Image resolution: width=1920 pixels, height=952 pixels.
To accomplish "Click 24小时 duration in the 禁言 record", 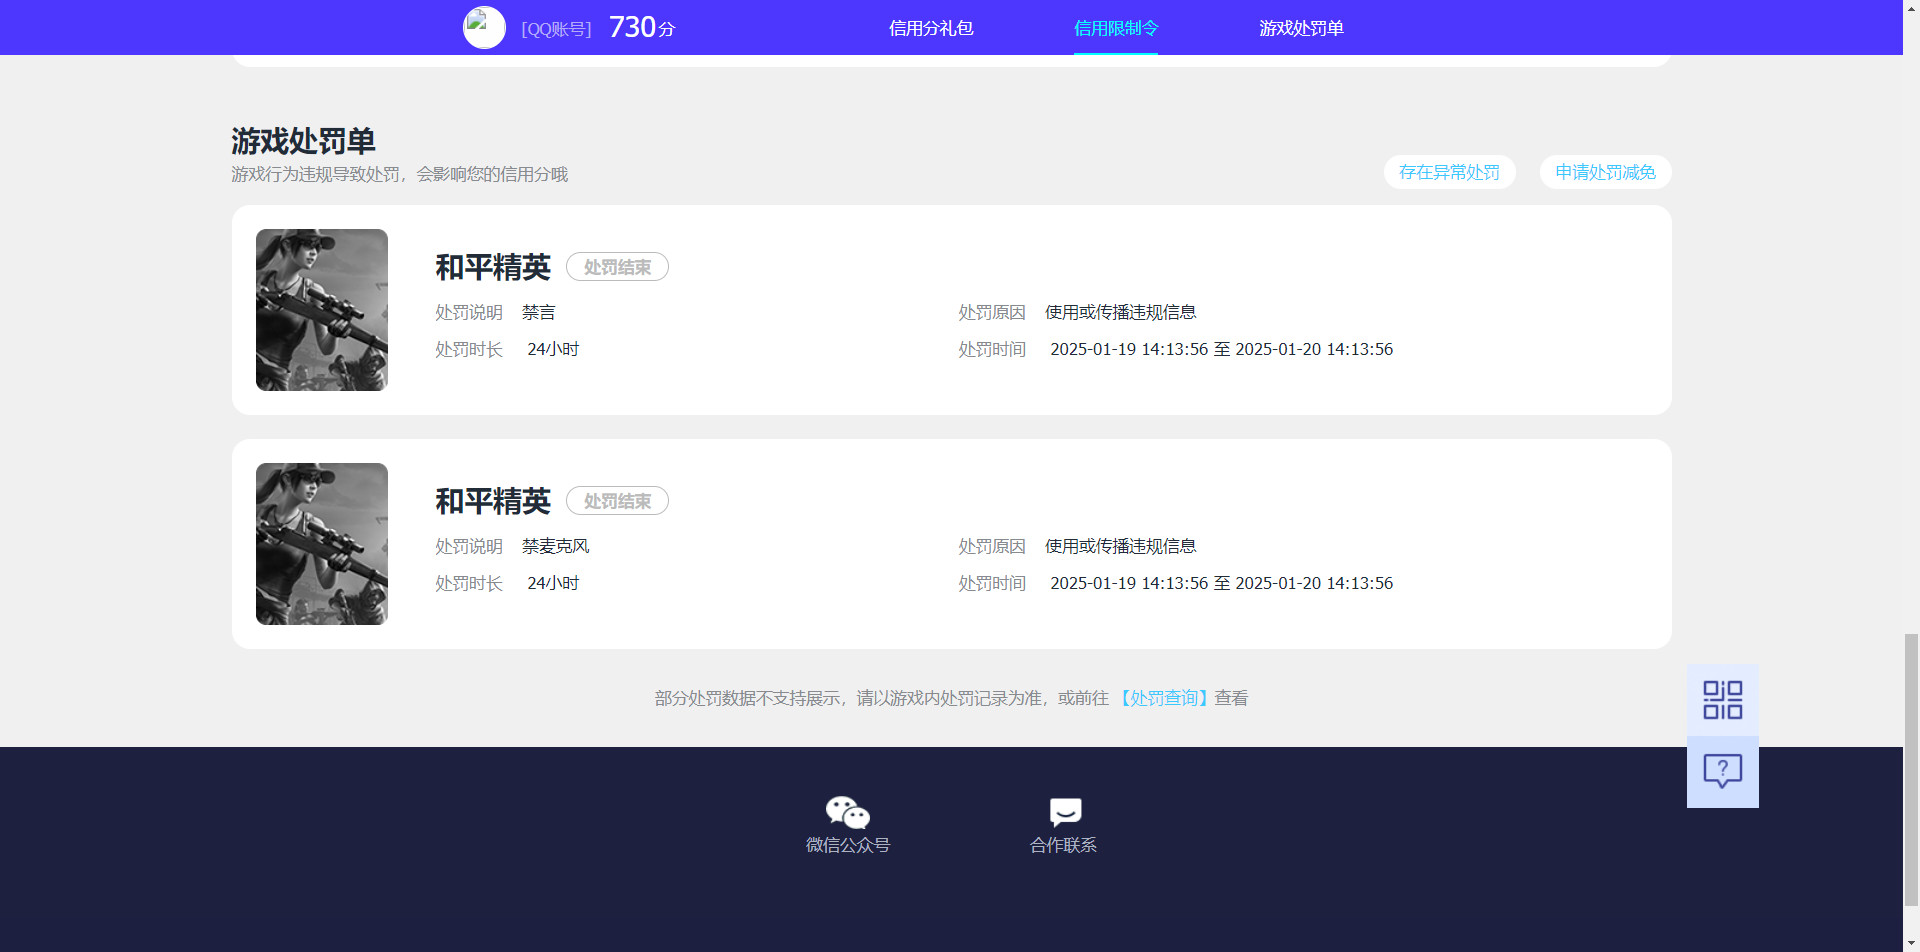I will pyautogui.click(x=553, y=349).
